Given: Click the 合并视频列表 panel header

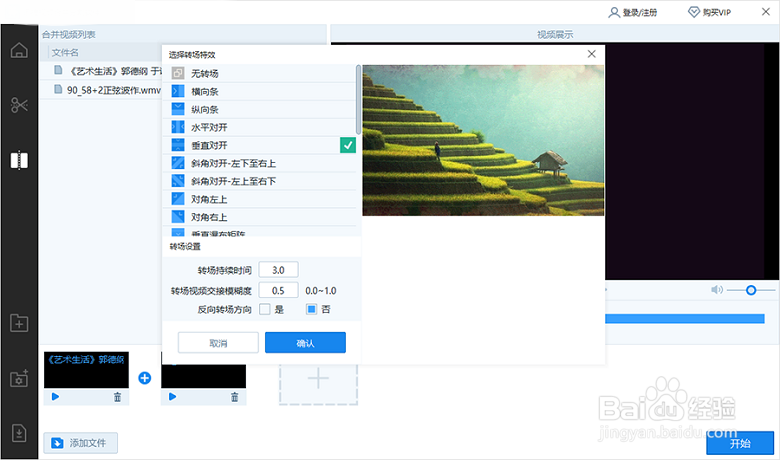Looking at the screenshot, I should click(69, 34).
